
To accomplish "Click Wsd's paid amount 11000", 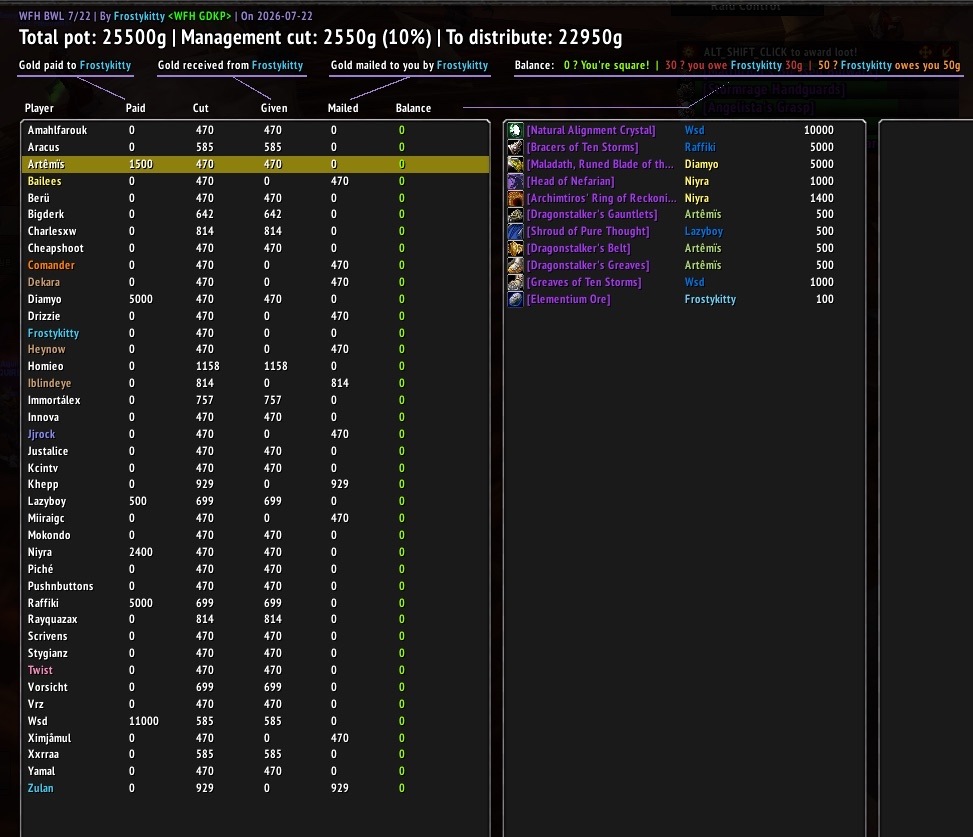I will click(x=143, y=721).
